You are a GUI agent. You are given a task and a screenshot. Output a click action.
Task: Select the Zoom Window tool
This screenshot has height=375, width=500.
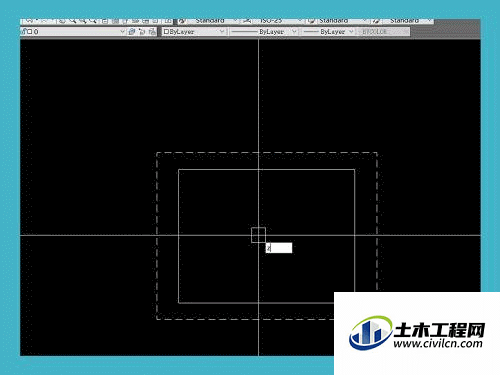click(83, 21)
